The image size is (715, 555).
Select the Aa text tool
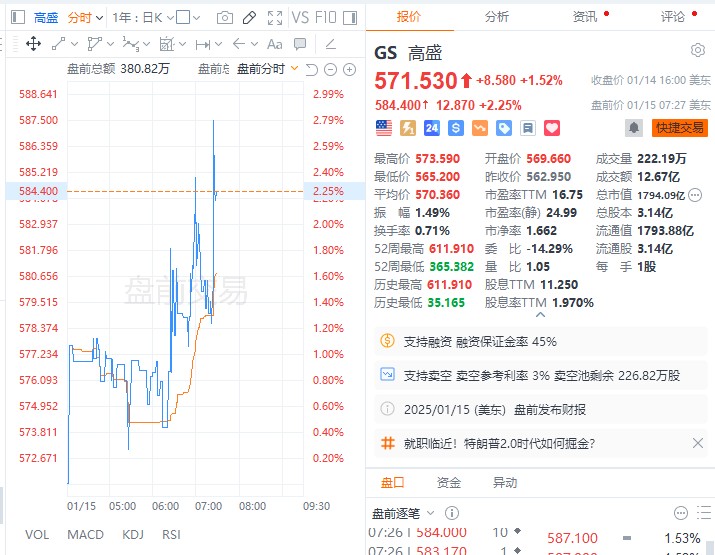(275, 44)
